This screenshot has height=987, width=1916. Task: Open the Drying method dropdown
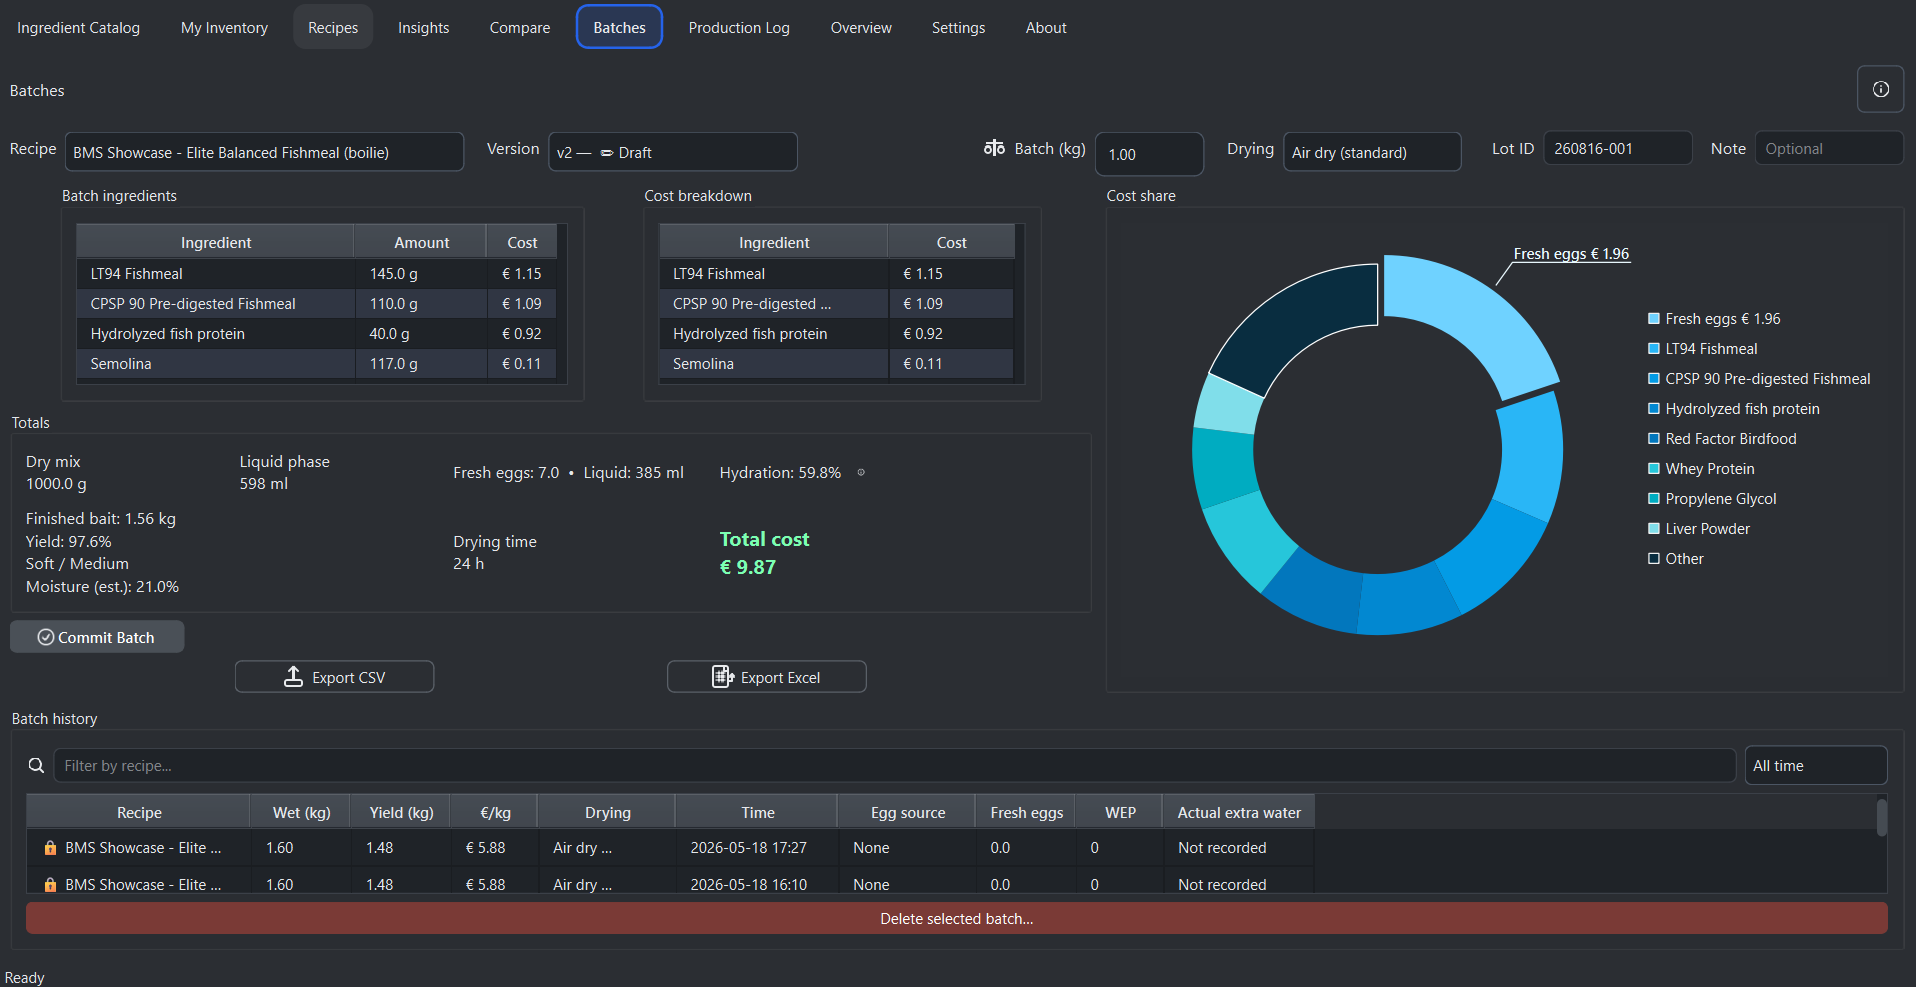pyautogui.click(x=1371, y=152)
